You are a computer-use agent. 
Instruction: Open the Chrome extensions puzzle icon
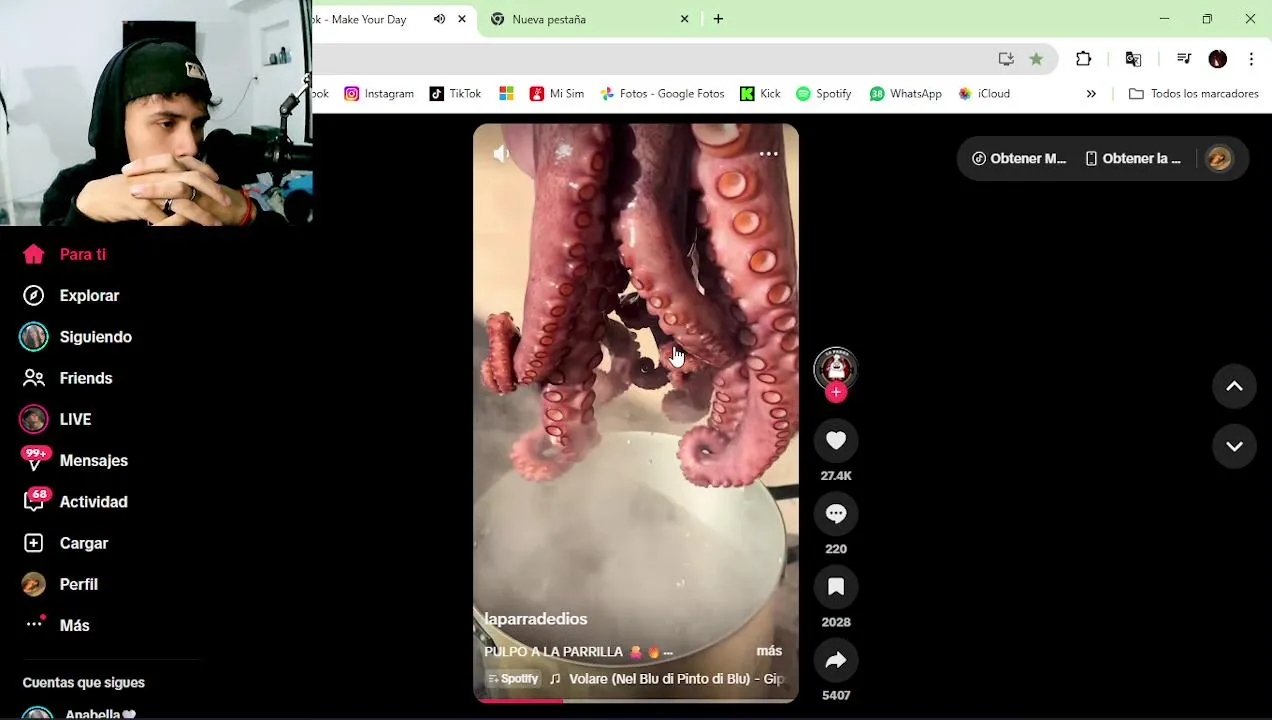[1084, 59]
